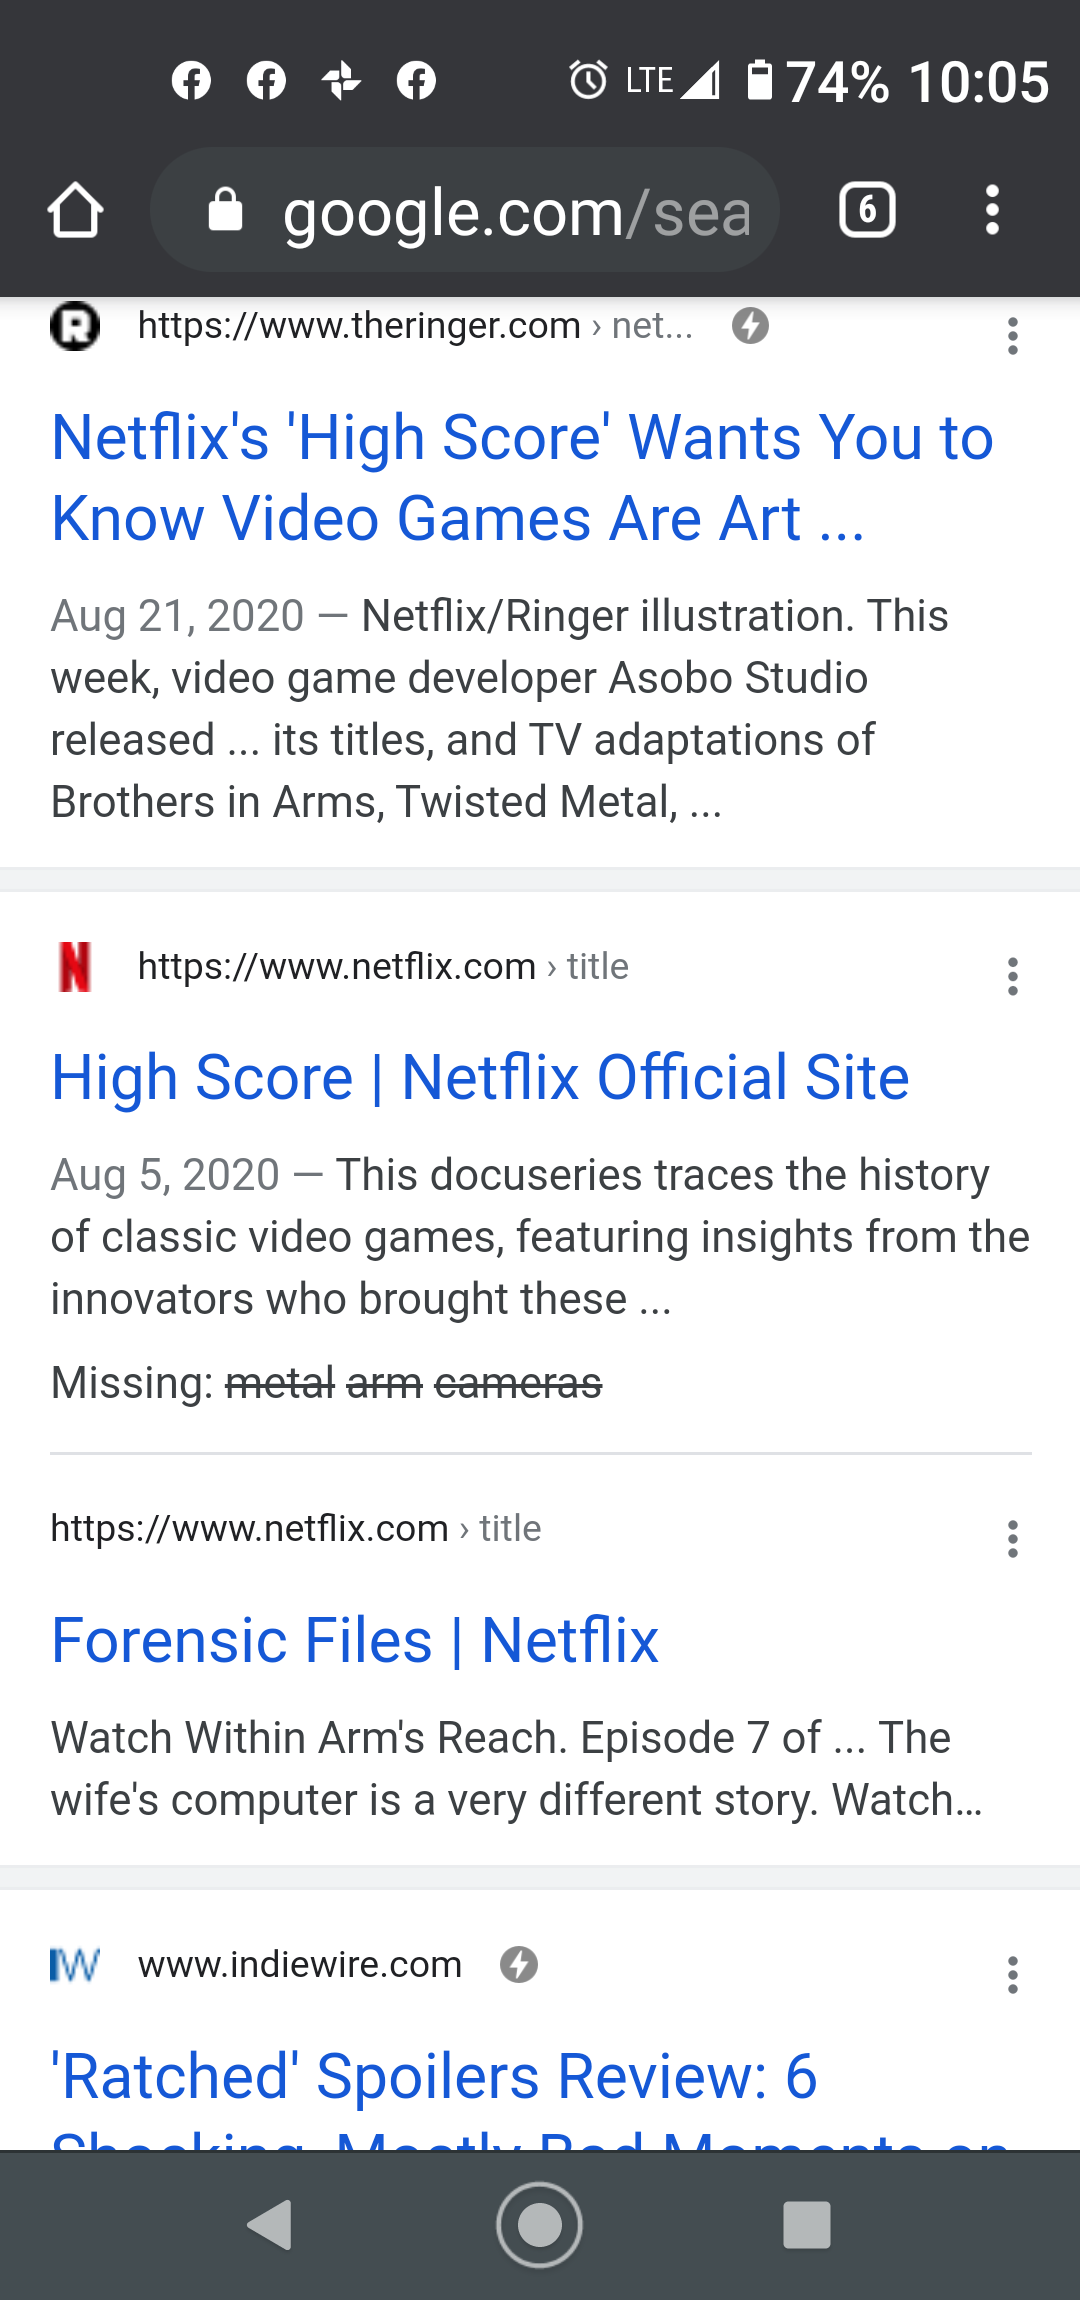Tap the Android back navigation button
Image resolution: width=1080 pixels, height=2300 pixels.
point(270,2225)
